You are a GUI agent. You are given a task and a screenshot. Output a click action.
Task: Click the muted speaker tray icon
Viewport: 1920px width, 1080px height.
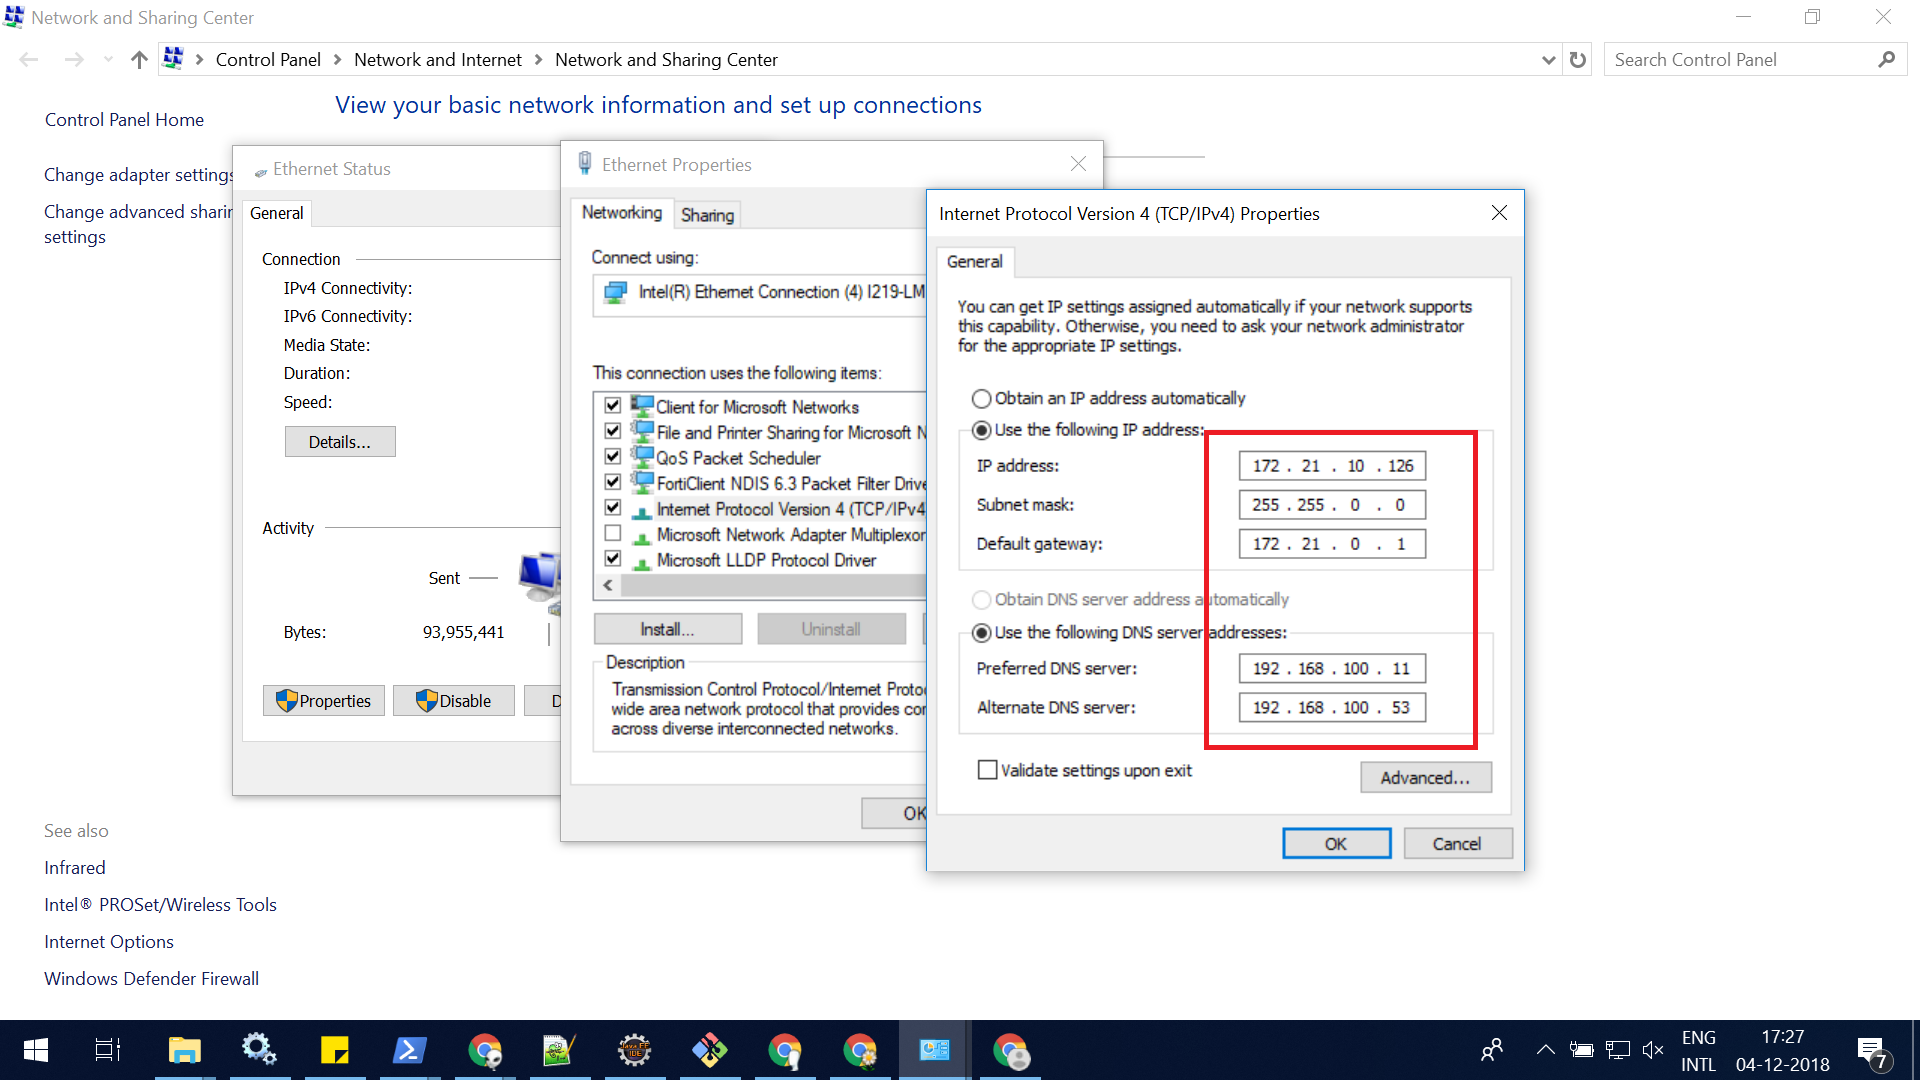pos(1653,1050)
